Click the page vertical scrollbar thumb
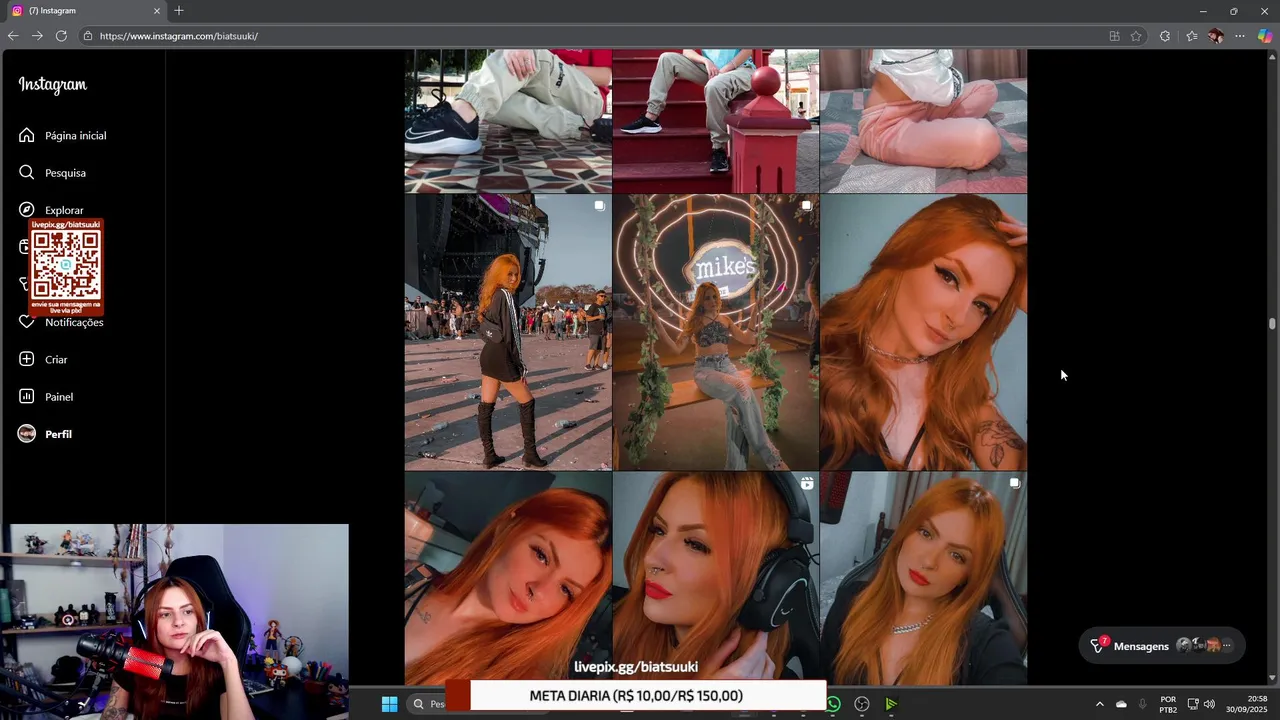The height and width of the screenshot is (720, 1280). click(1272, 323)
